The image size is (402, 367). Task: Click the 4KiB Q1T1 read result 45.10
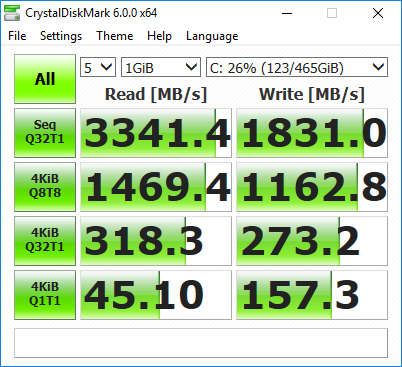click(x=156, y=295)
